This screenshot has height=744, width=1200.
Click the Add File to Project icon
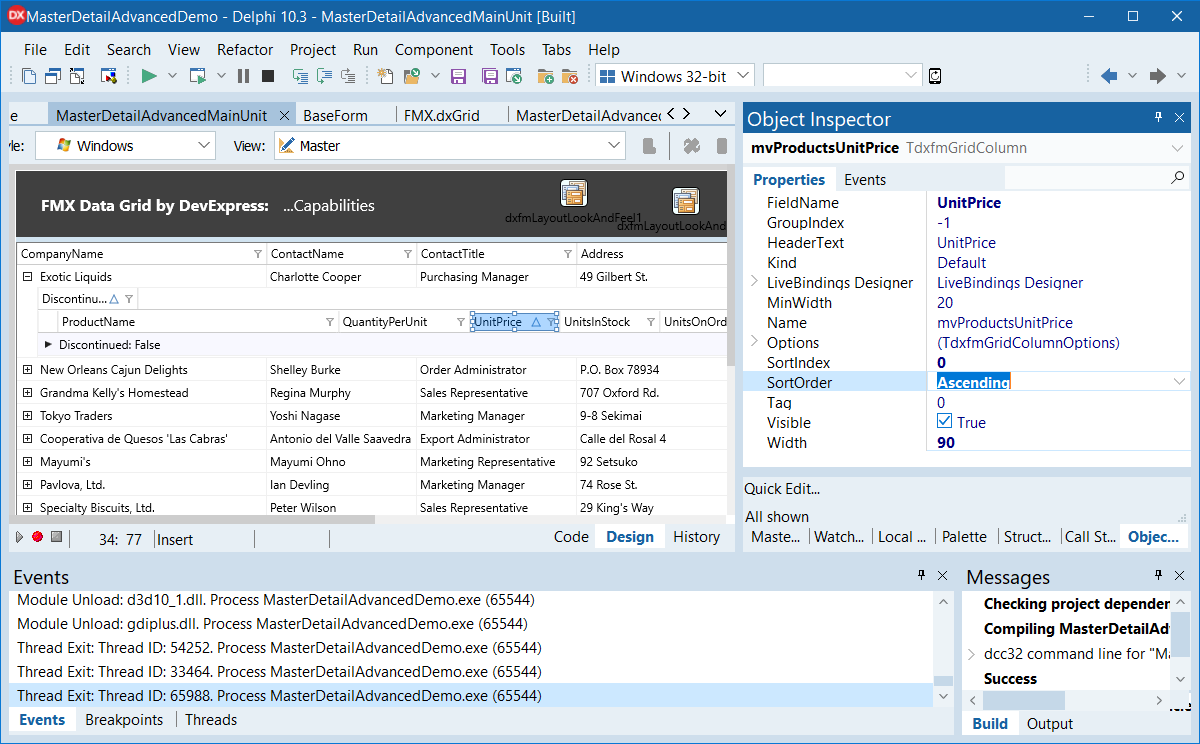pos(546,76)
